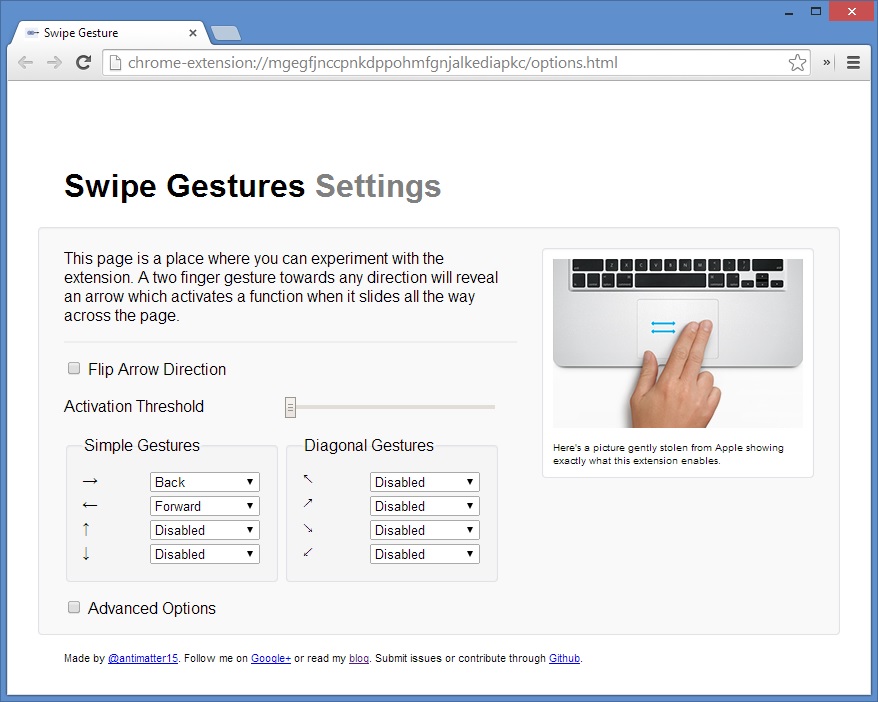Click the extensions overflow chevron
The image size is (878, 702).
[825, 62]
